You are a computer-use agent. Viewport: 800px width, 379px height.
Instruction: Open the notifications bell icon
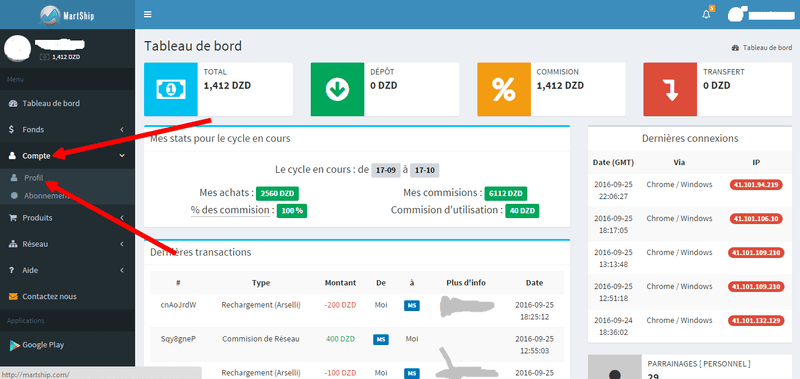pyautogui.click(x=707, y=14)
